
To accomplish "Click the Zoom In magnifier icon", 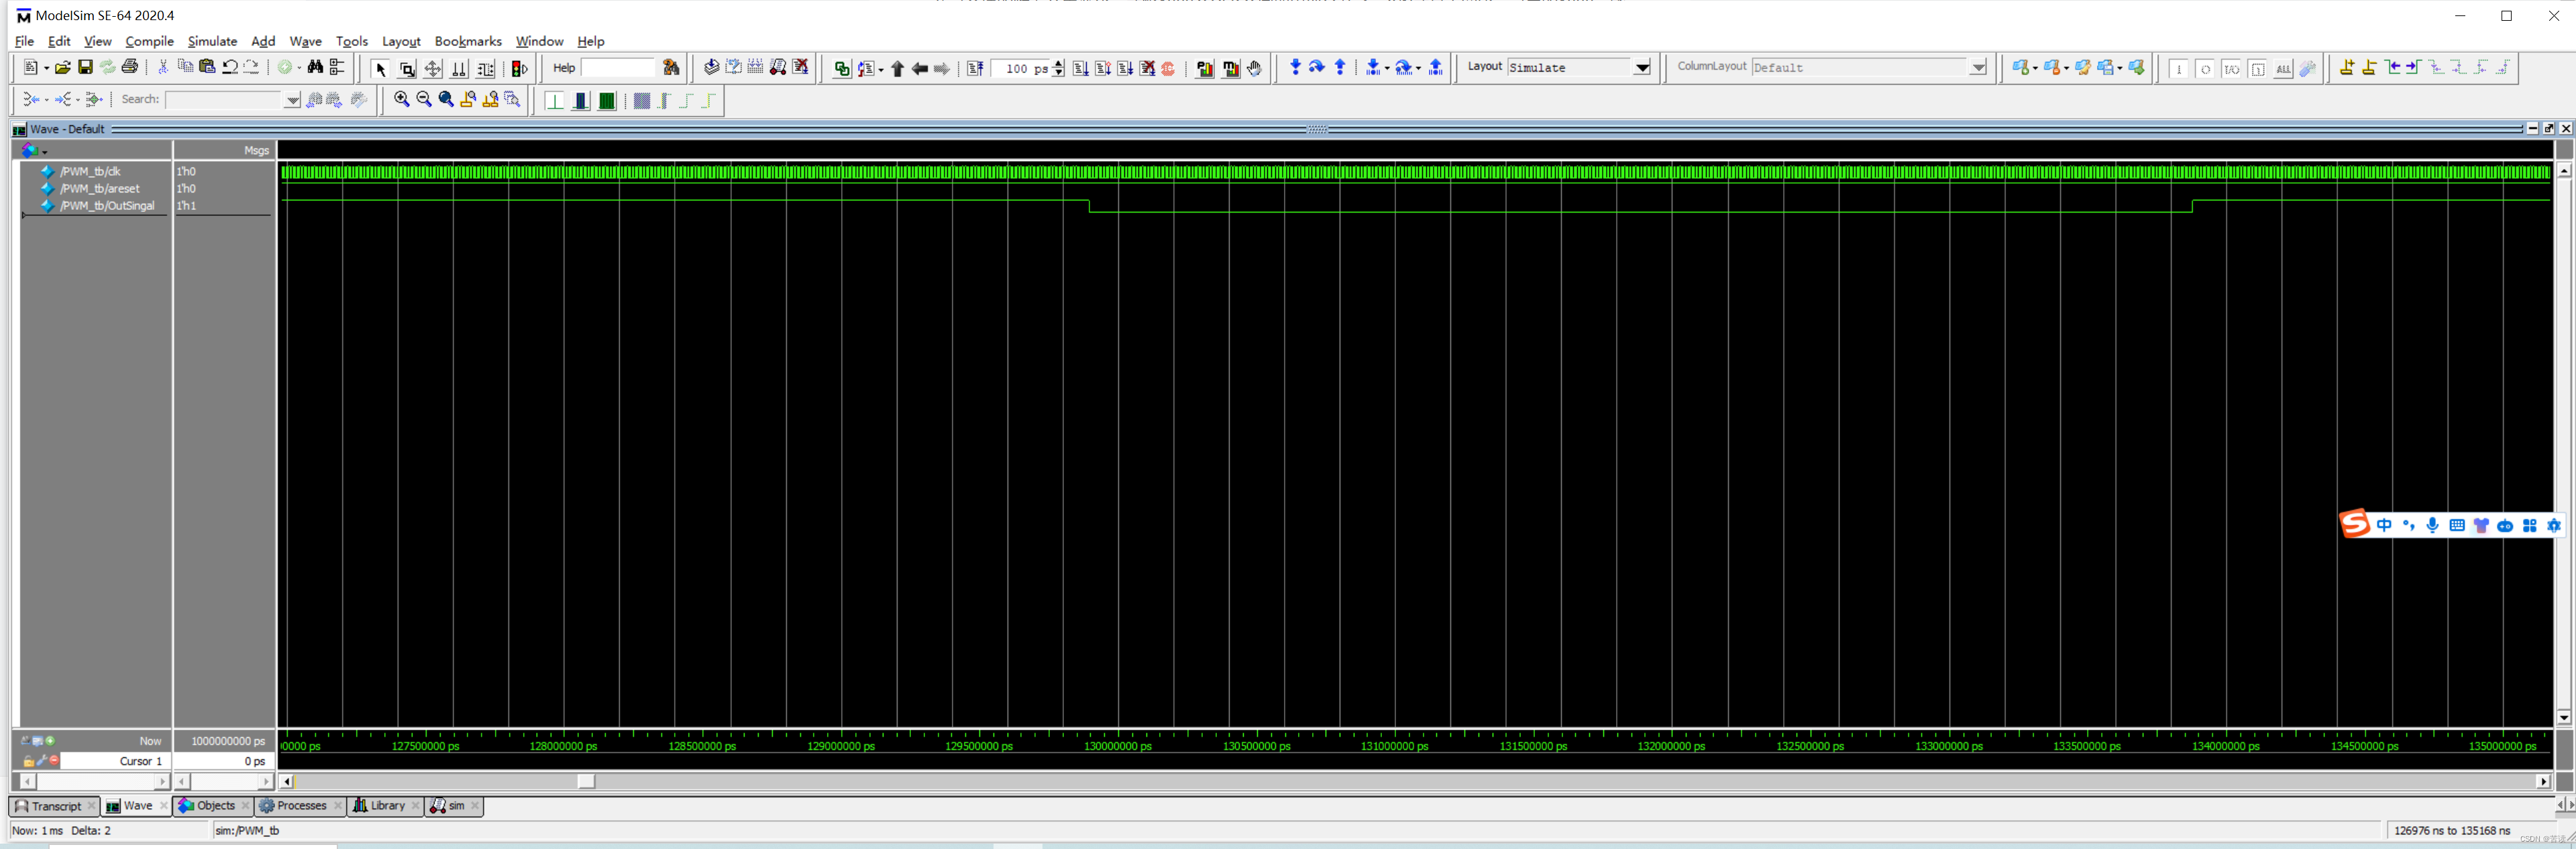I will click(401, 99).
